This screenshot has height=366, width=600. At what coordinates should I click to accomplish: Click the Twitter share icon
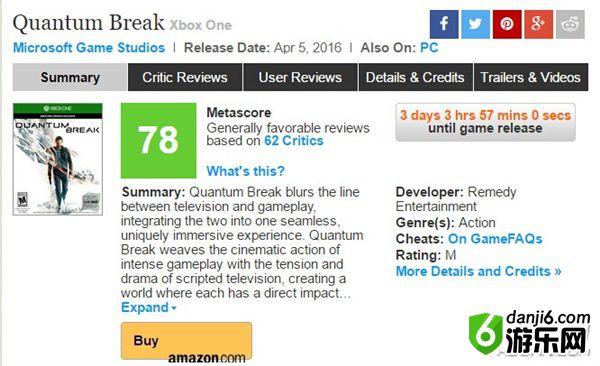[475, 25]
